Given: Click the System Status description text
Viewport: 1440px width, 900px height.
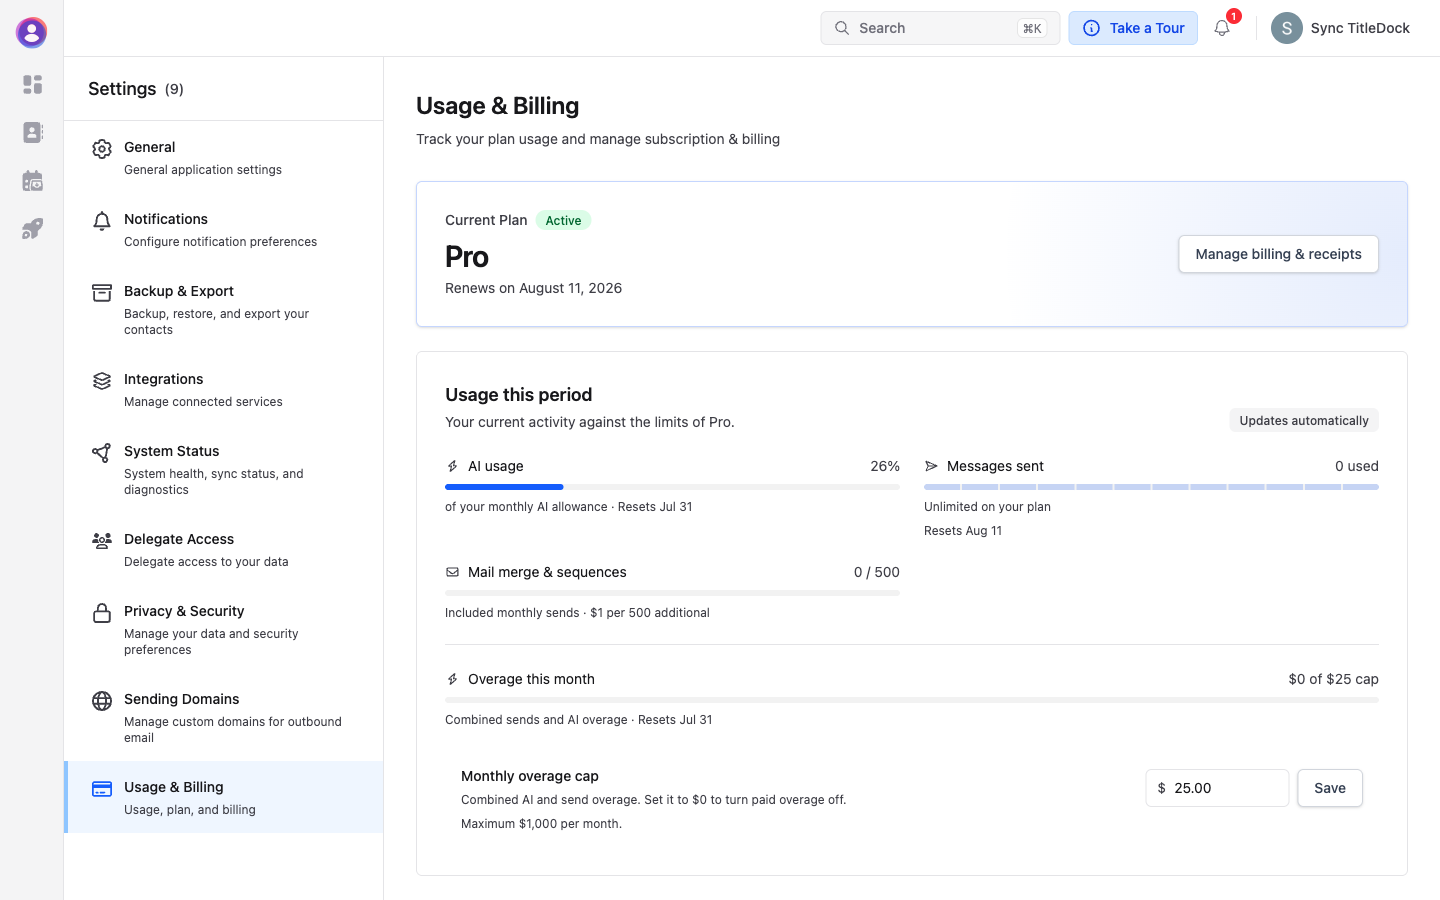Looking at the screenshot, I should coord(214,482).
